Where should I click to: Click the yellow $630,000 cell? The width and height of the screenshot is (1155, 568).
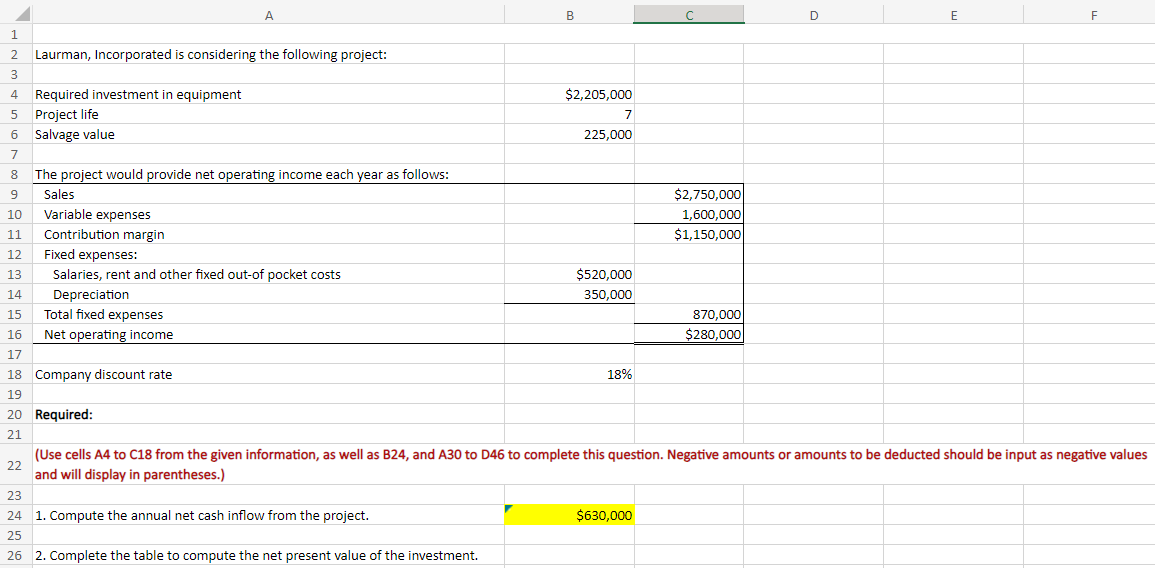pos(569,515)
